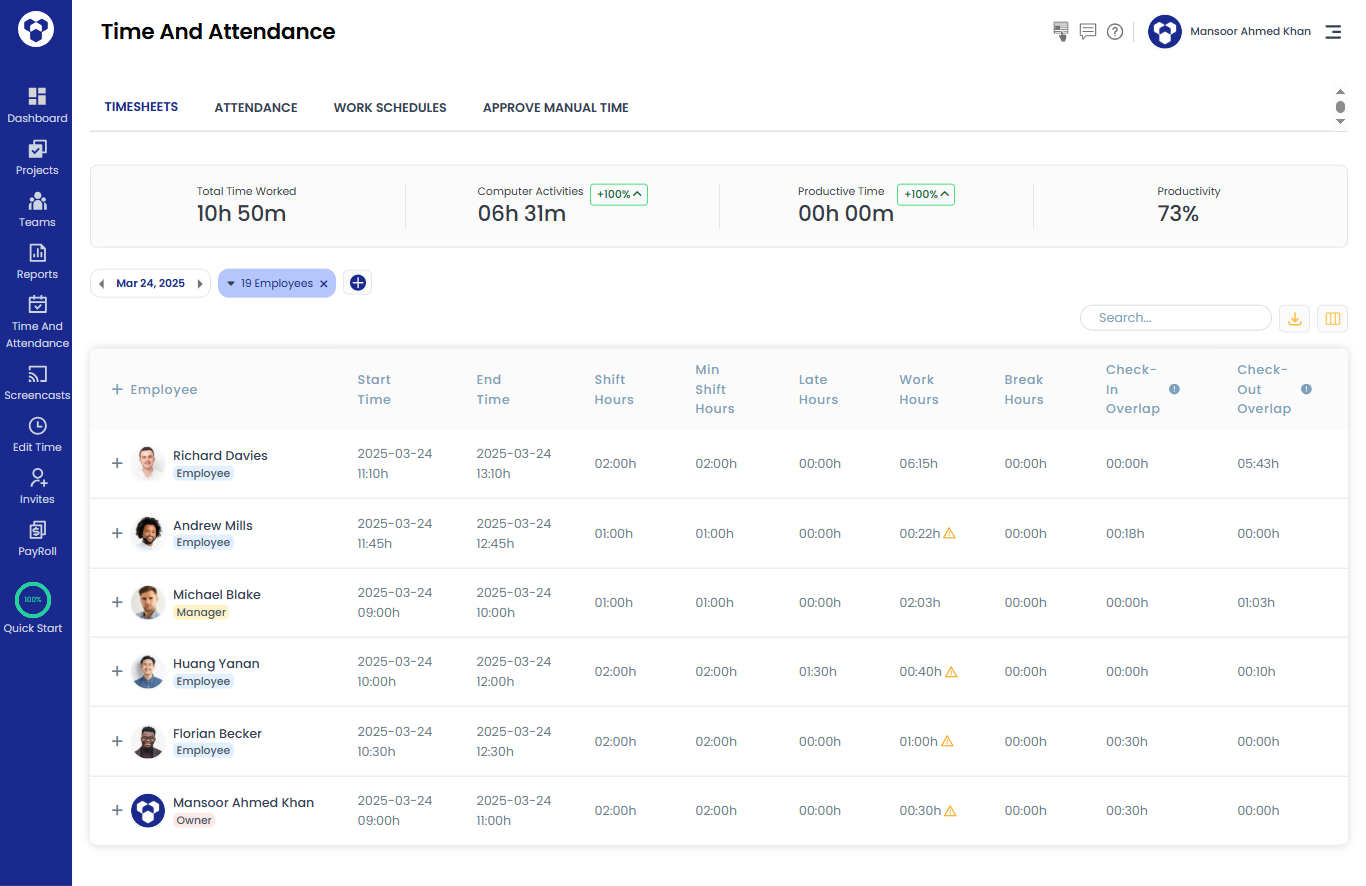1366x886 pixels.
Task: Click the add filter plus button
Action: coord(358,283)
